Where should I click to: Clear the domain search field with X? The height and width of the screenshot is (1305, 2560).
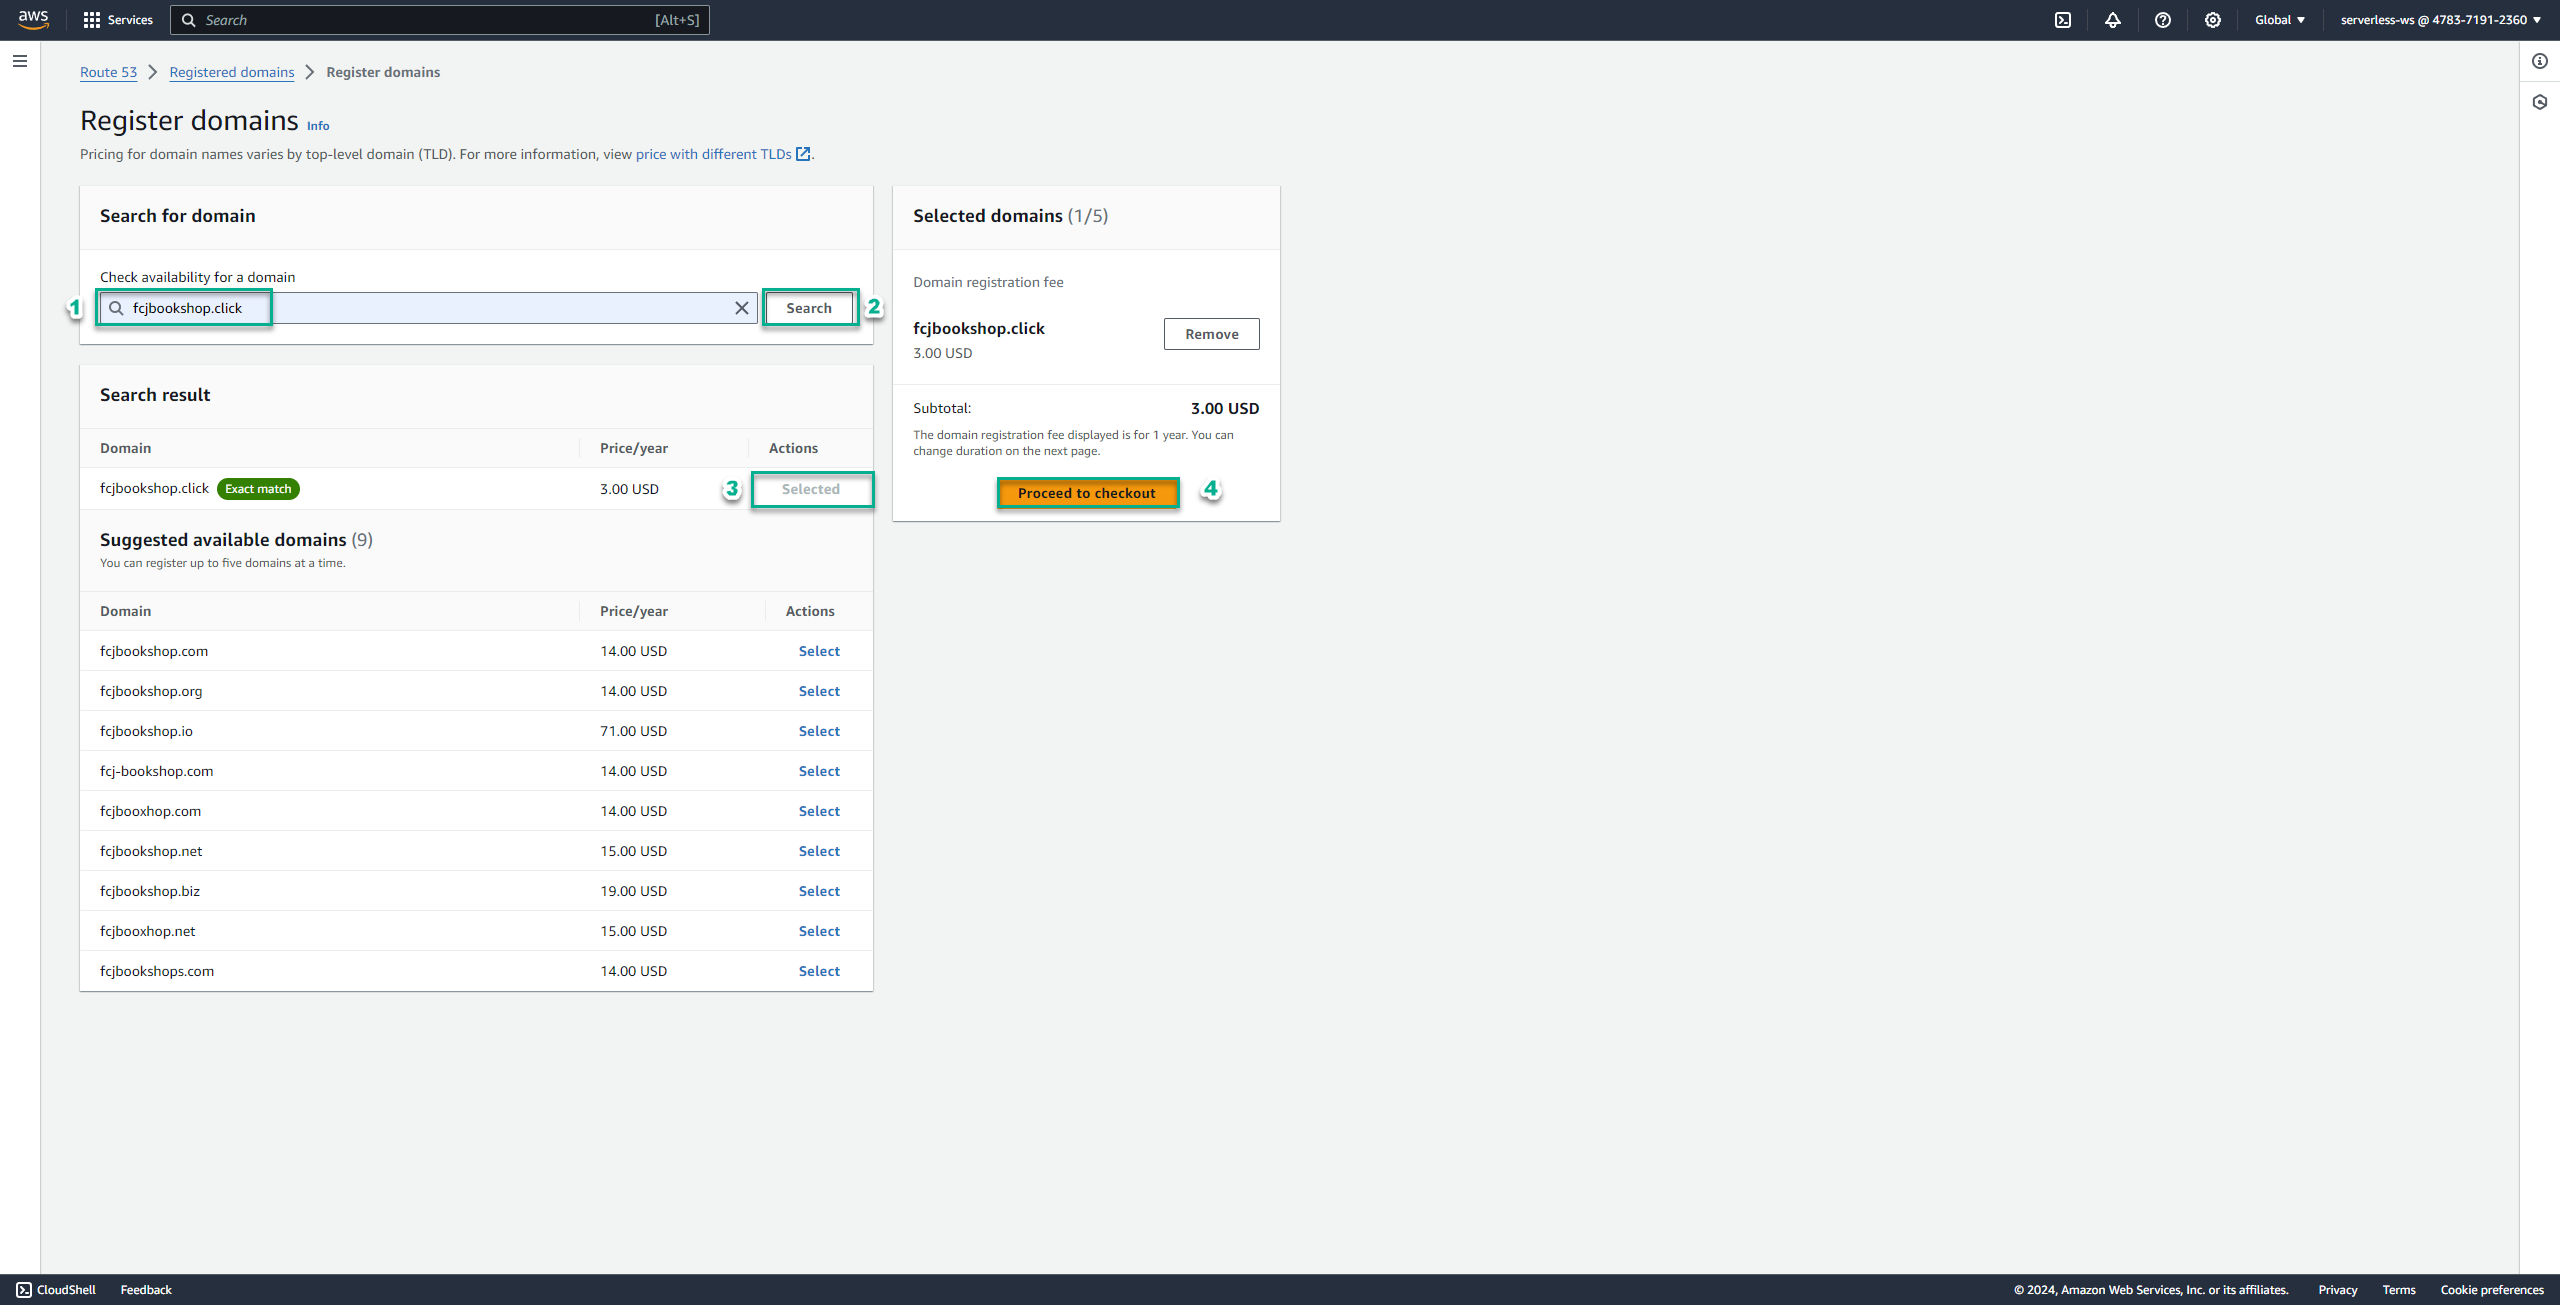(742, 308)
